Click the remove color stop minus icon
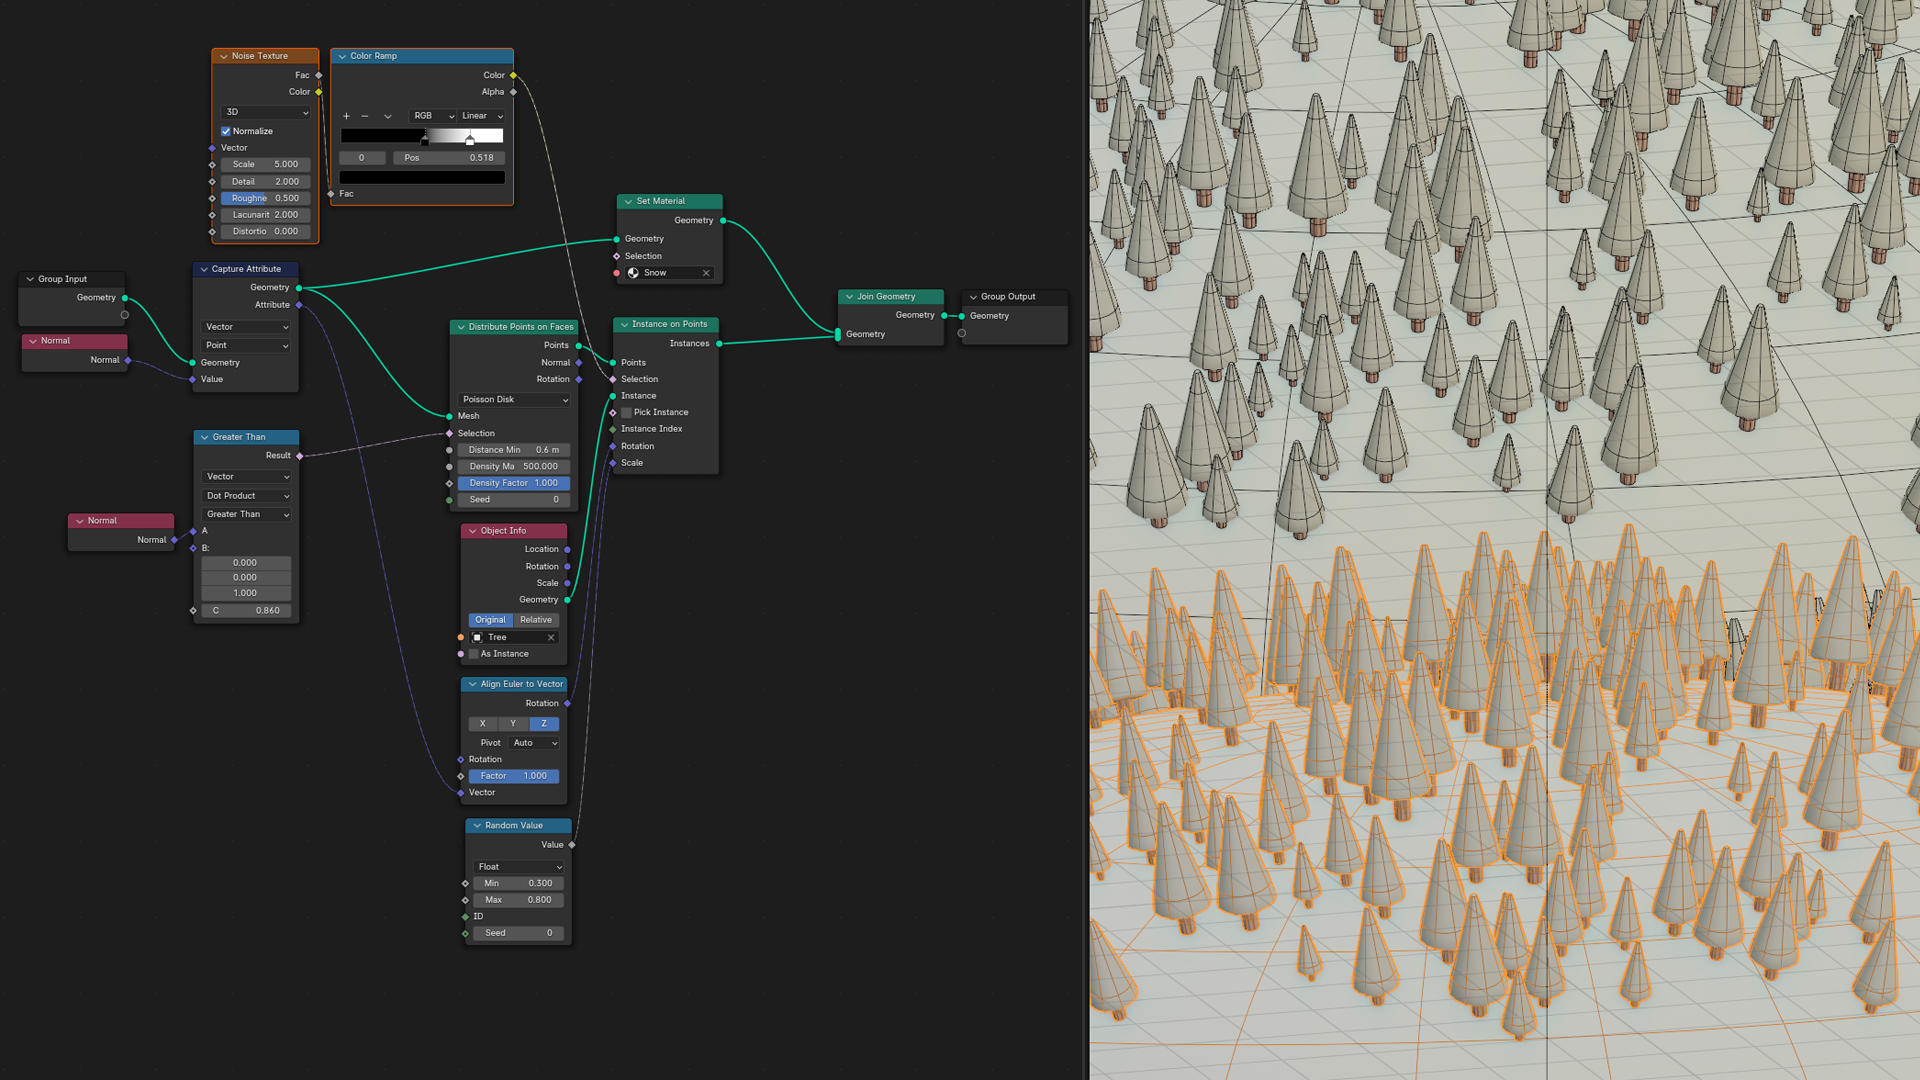1920x1080 pixels. coord(365,116)
